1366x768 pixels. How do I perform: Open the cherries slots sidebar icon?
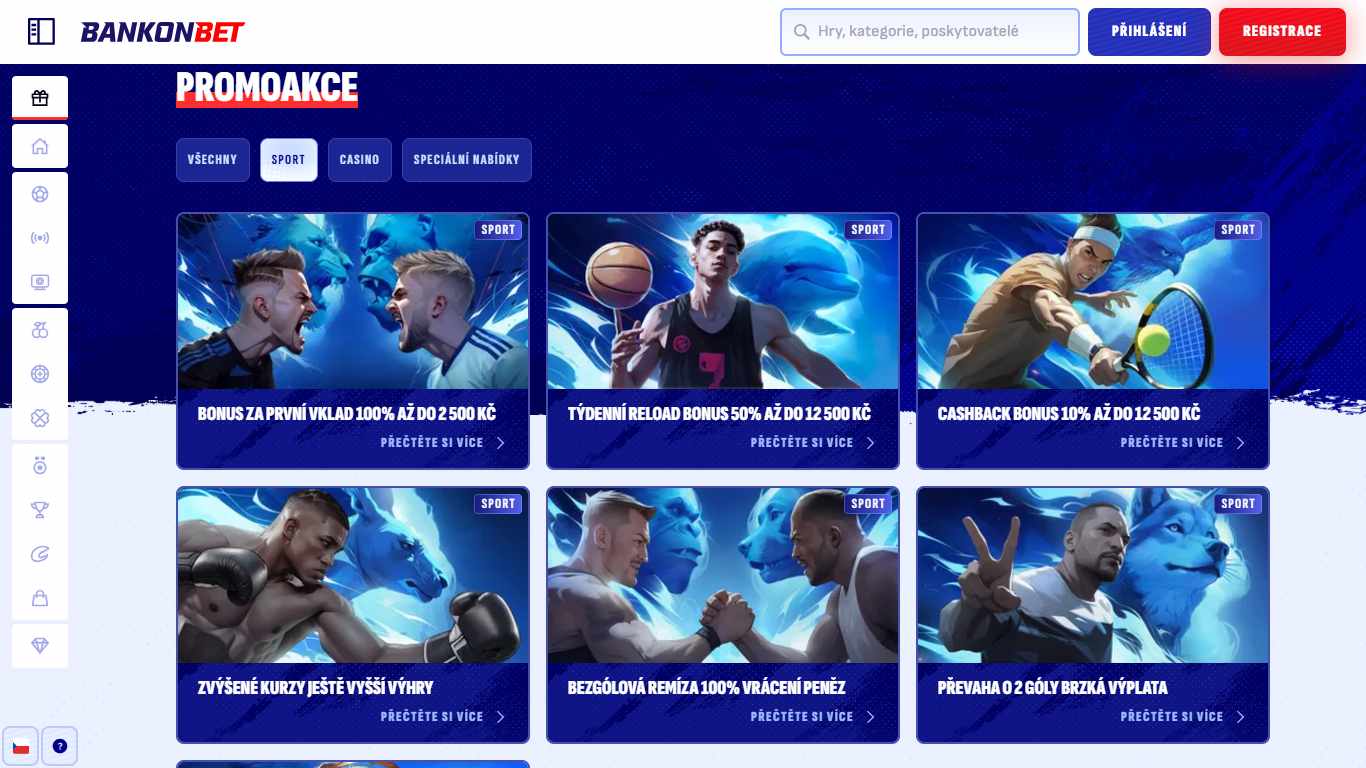[x=40, y=330]
